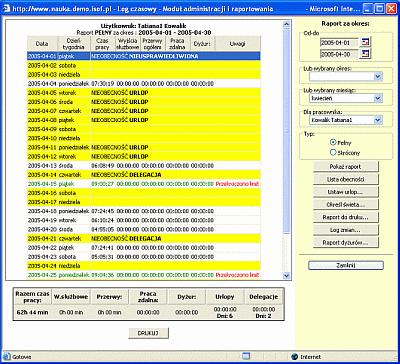Click report scrollbar up arrow
400x364 pixels.
pyautogui.click(x=286, y=24)
